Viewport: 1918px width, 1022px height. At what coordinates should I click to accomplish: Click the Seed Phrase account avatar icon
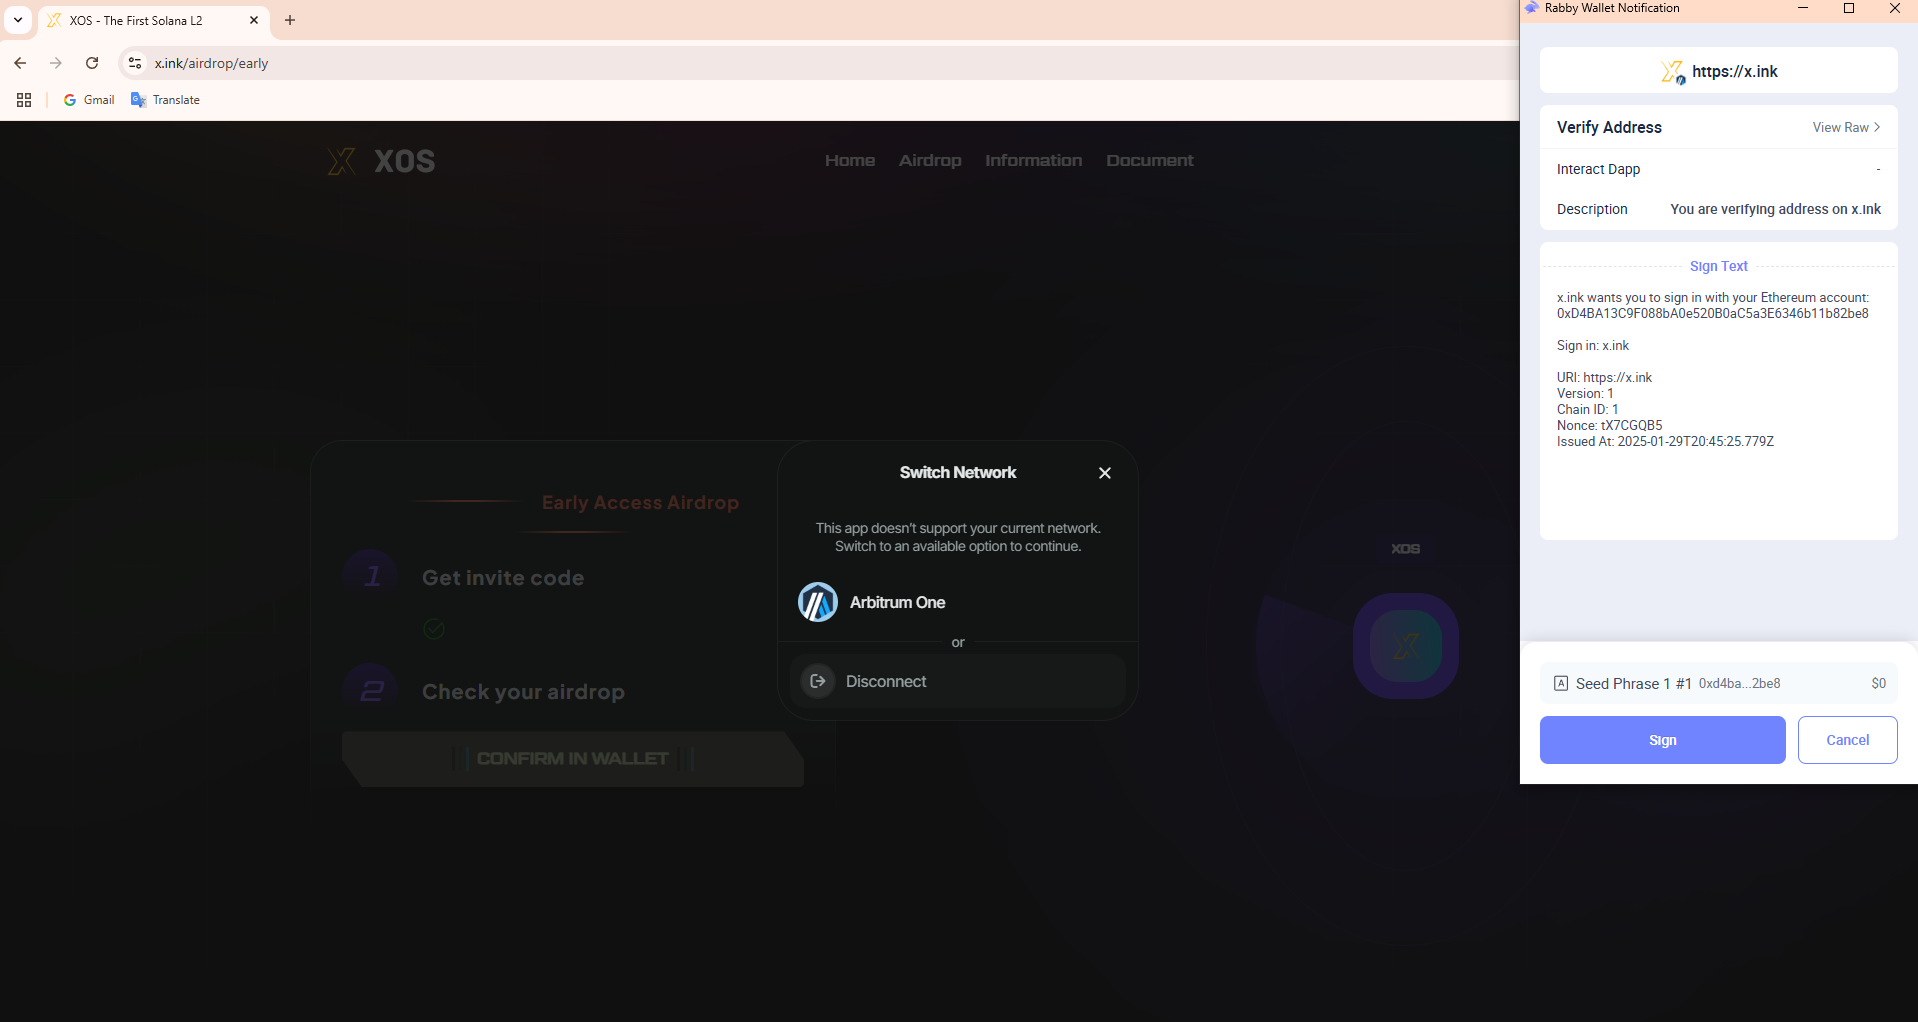[x=1561, y=683]
